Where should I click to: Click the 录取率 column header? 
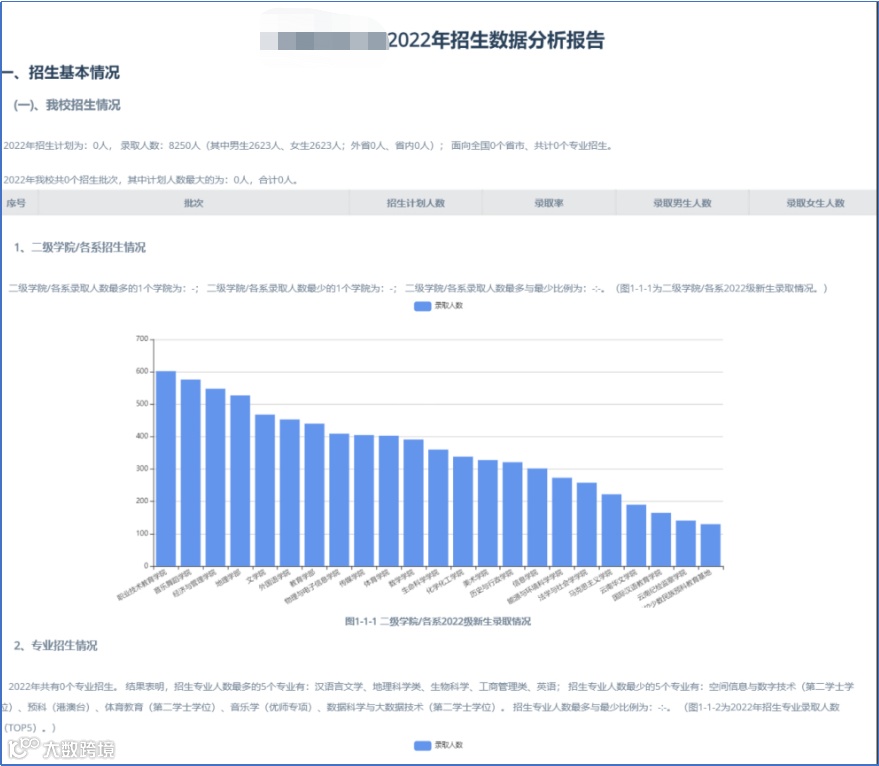[549, 203]
